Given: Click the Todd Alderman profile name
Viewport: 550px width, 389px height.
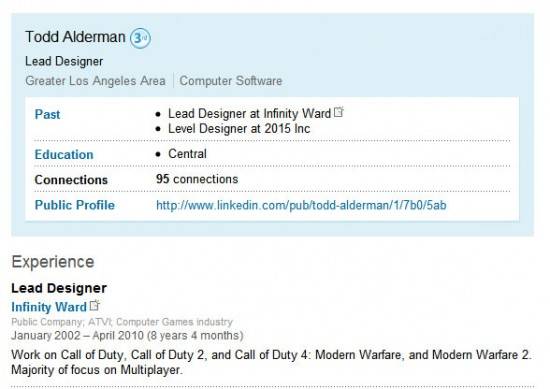Looking at the screenshot, I should coord(75,37).
